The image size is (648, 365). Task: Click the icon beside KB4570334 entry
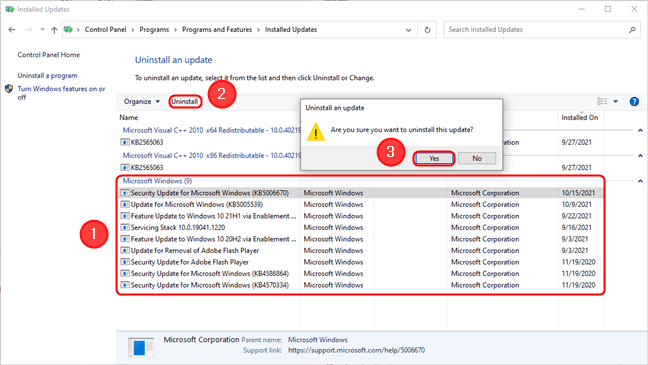pos(125,285)
